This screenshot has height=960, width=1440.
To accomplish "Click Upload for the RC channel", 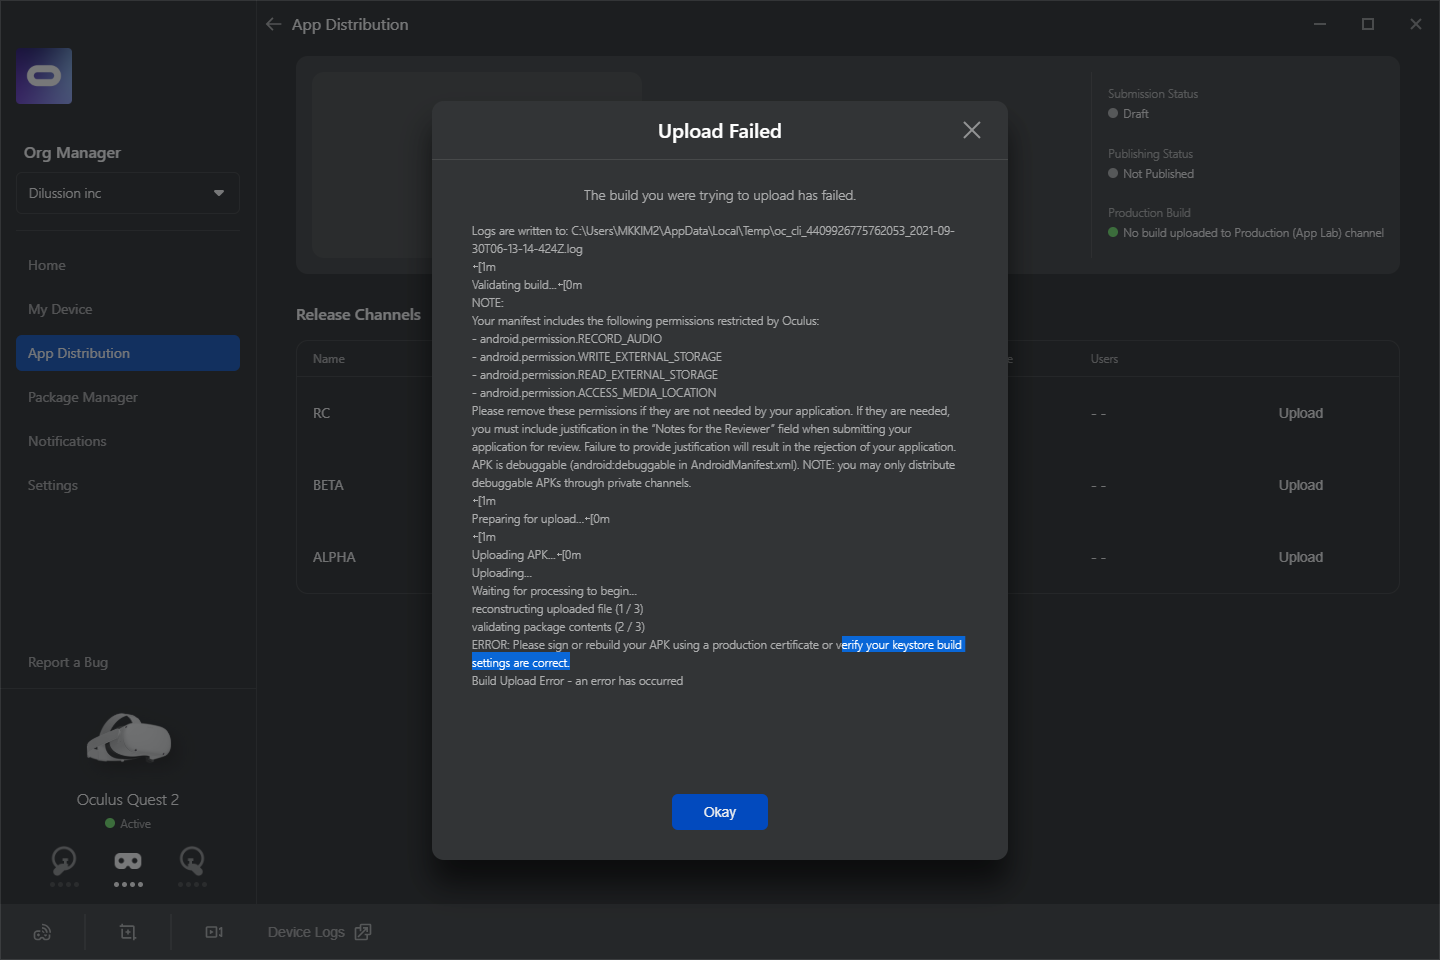I will (1301, 413).
